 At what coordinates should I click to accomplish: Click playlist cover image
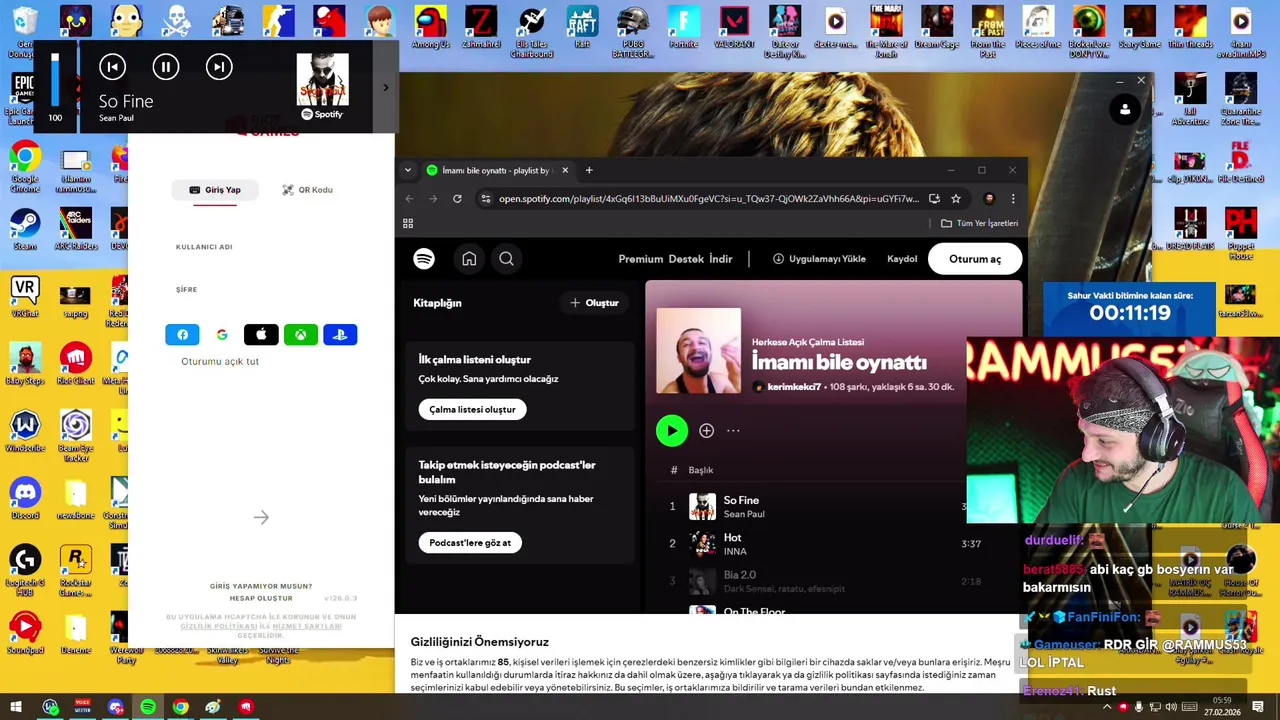tap(698, 351)
